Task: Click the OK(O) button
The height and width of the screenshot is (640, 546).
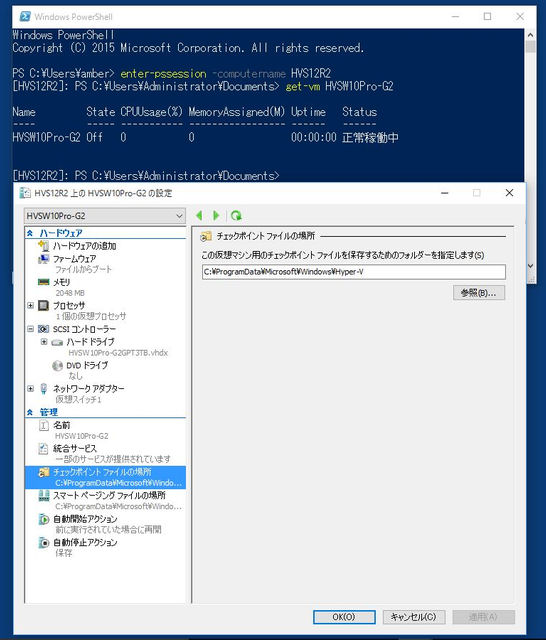Action: point(344,617)
